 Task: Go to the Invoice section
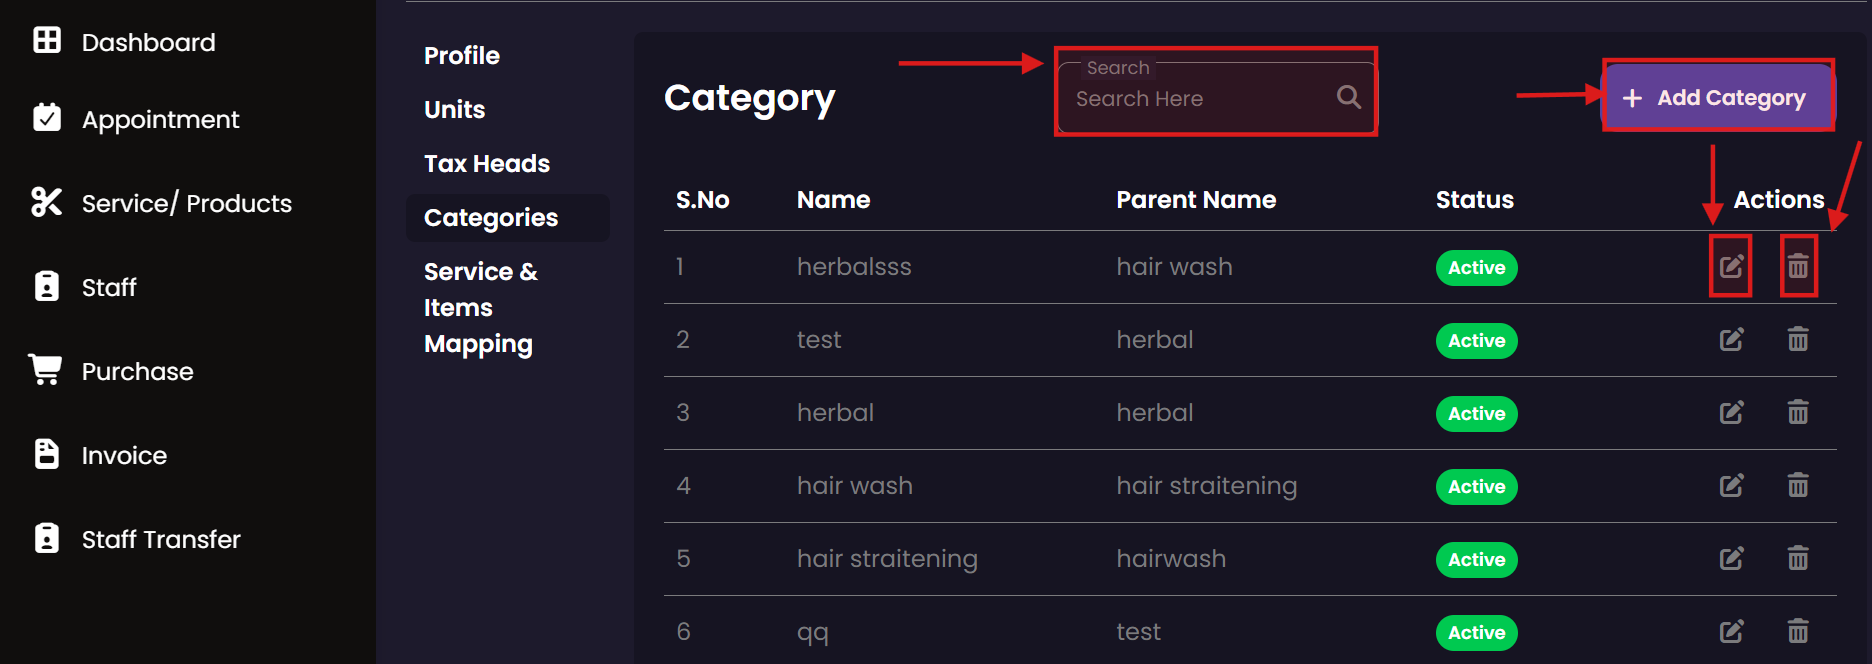[124, 456]
